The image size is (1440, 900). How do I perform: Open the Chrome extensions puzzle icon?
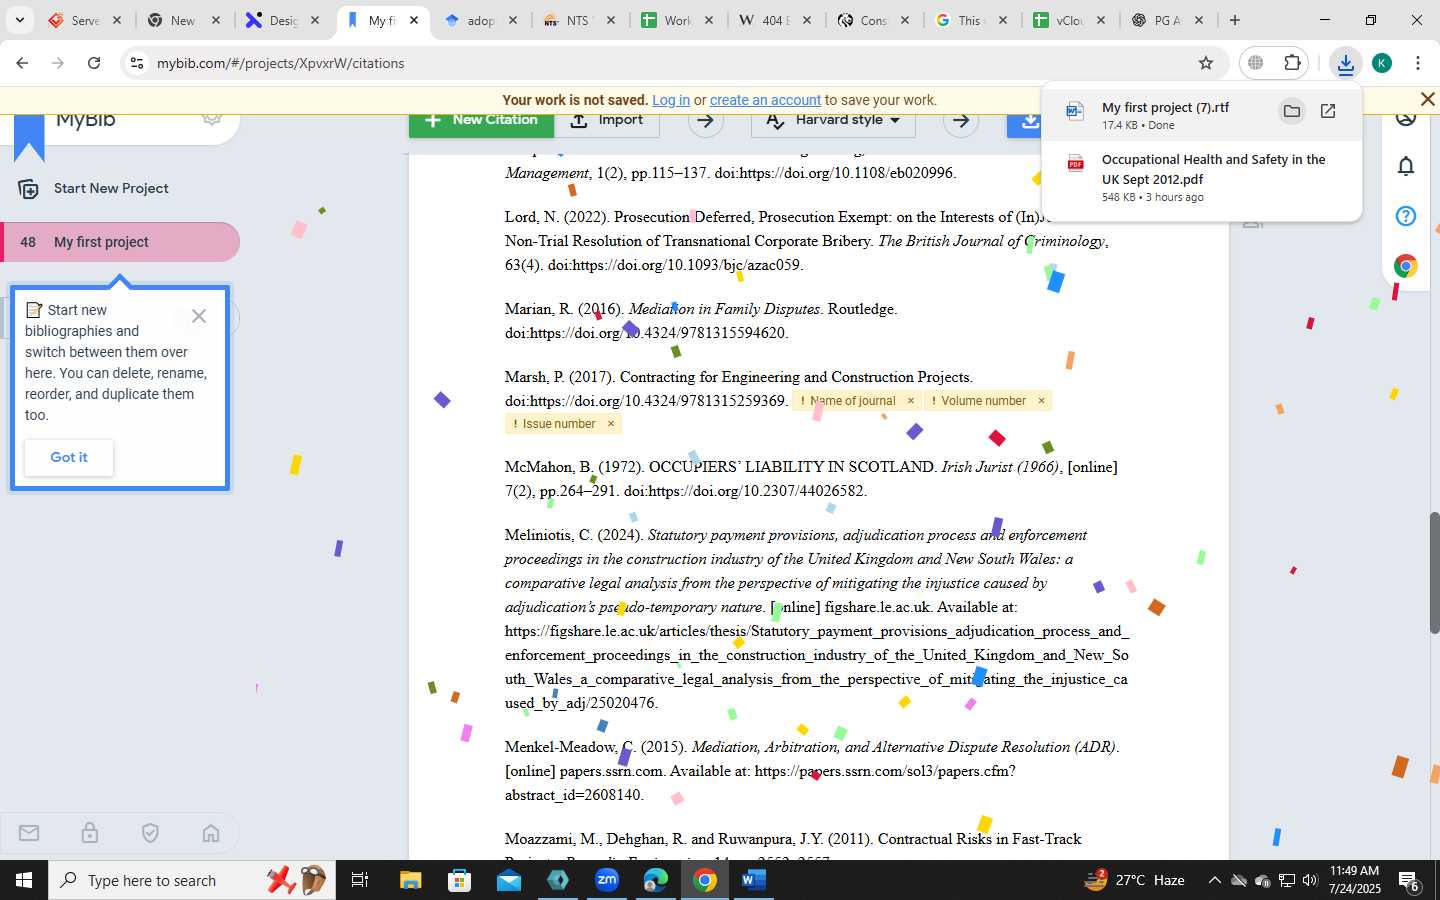tap(1292, 63)
